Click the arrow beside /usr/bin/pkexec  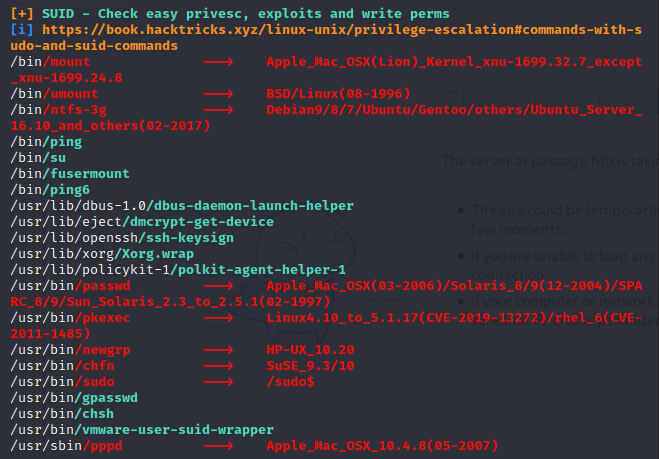pos(219,318)
